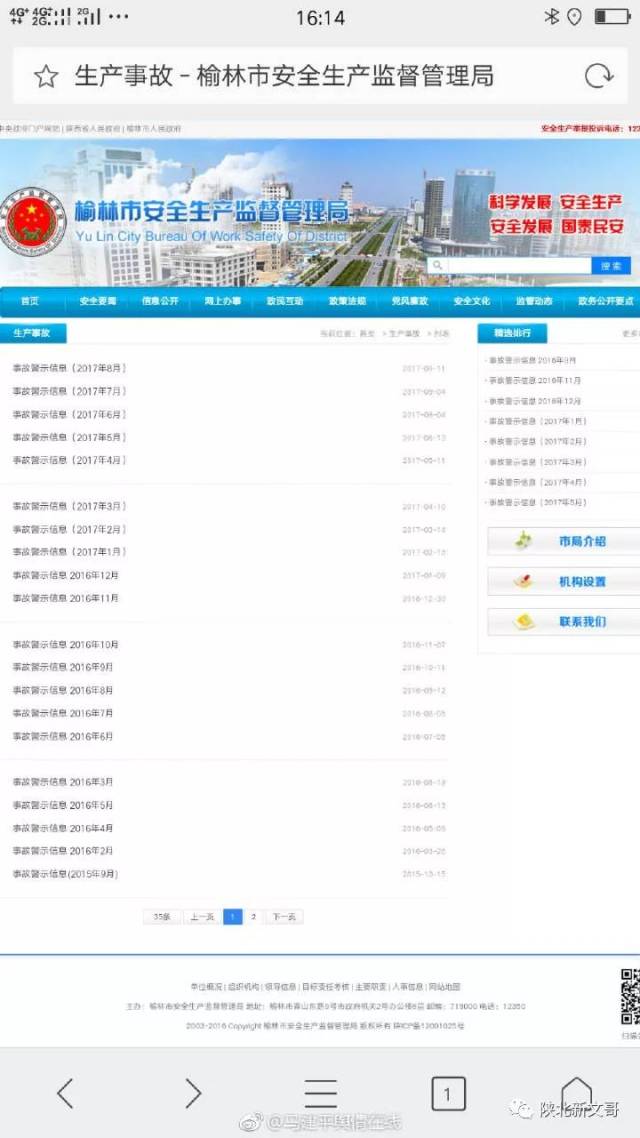Open the 人事信息 footer link
The height and width of the screenshot is (1138, 640).
click(x=408, y=987)
